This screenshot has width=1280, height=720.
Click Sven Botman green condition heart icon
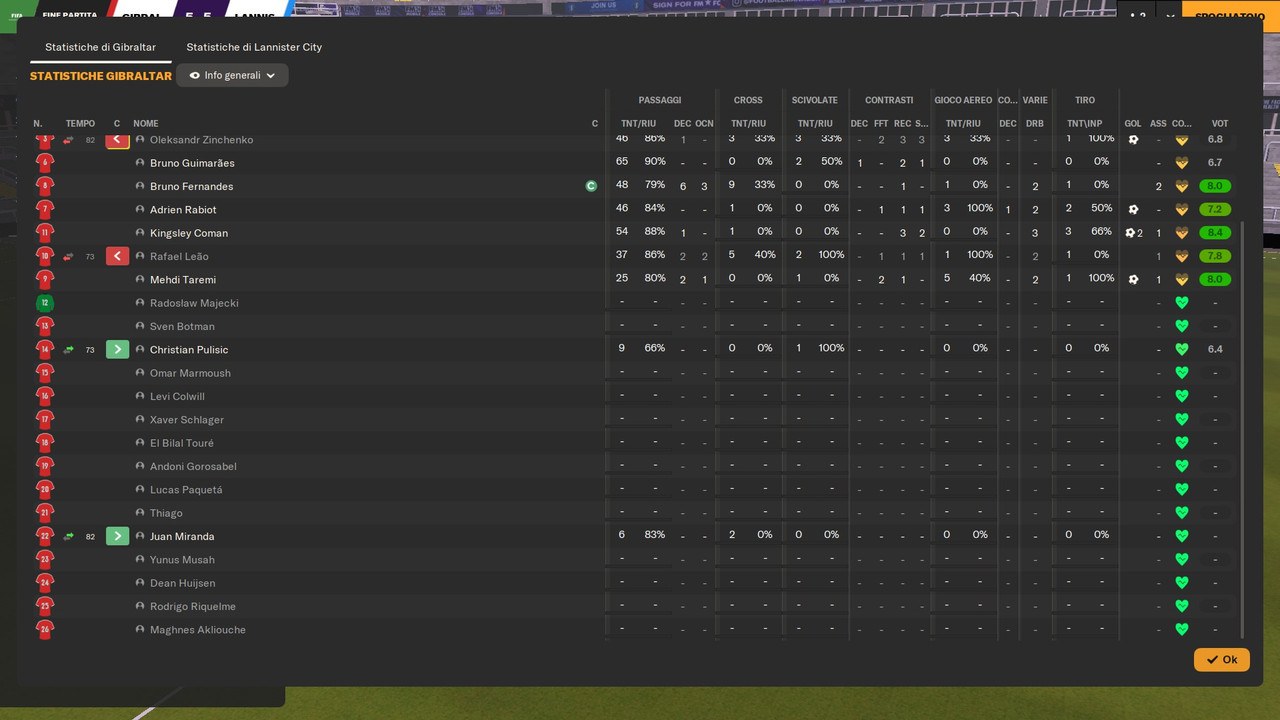(1181, 326)
